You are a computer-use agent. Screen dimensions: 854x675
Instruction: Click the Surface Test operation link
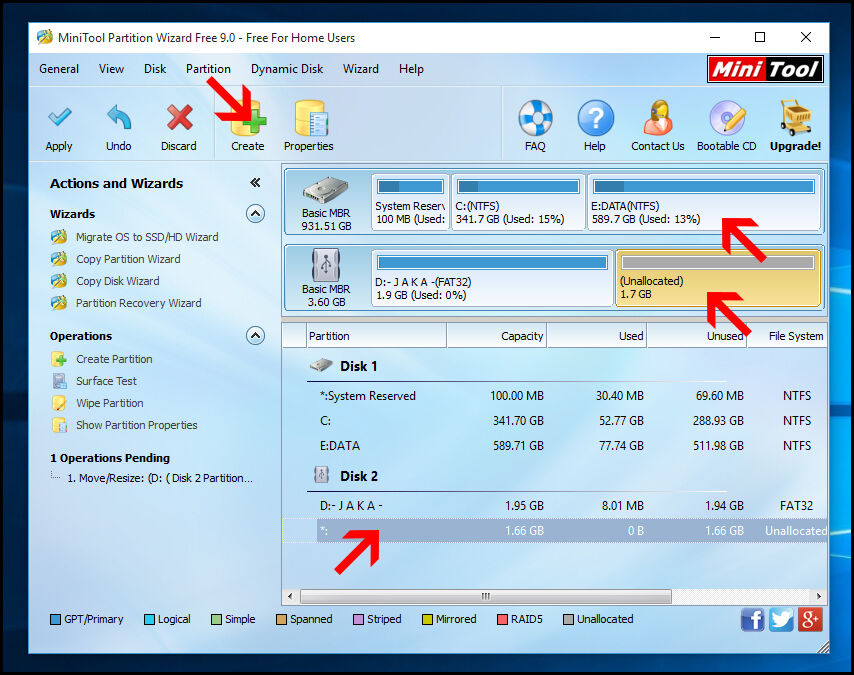coord(106,381)
